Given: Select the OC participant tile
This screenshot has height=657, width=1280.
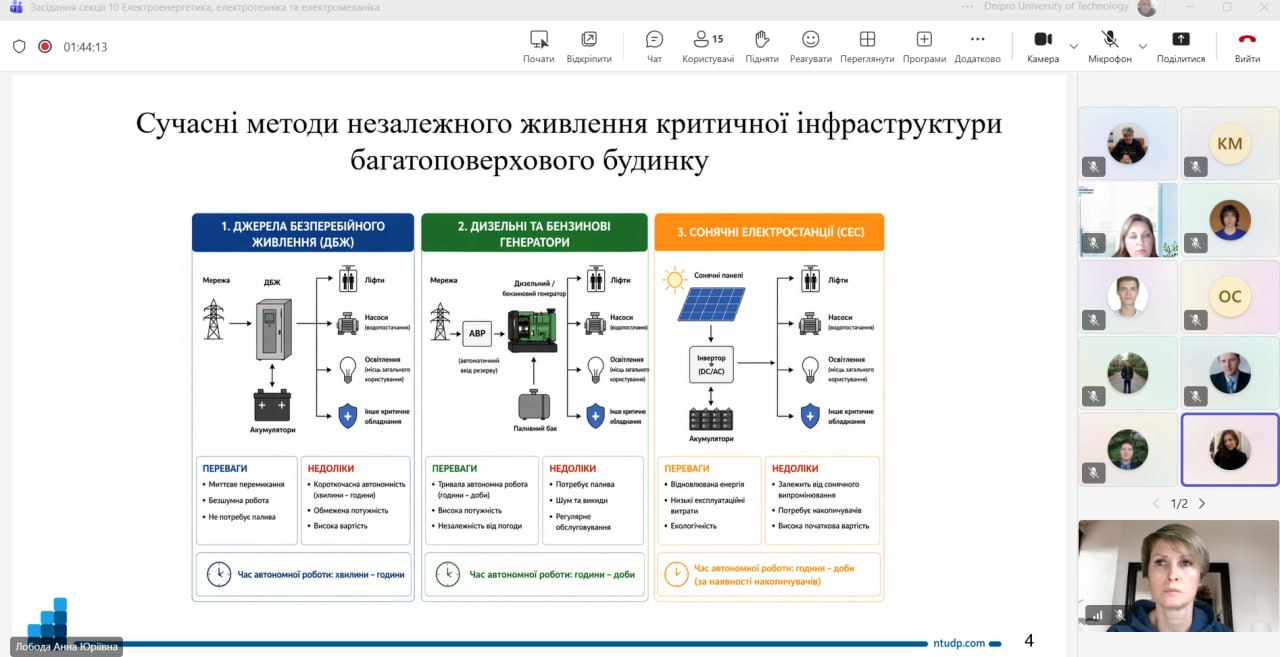Looking at the screenshot, I should coord(1229,297).
